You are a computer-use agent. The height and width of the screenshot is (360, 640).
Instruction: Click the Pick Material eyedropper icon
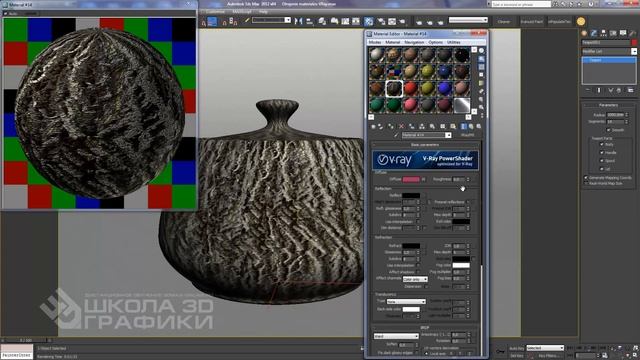click(x=396, y=135)
